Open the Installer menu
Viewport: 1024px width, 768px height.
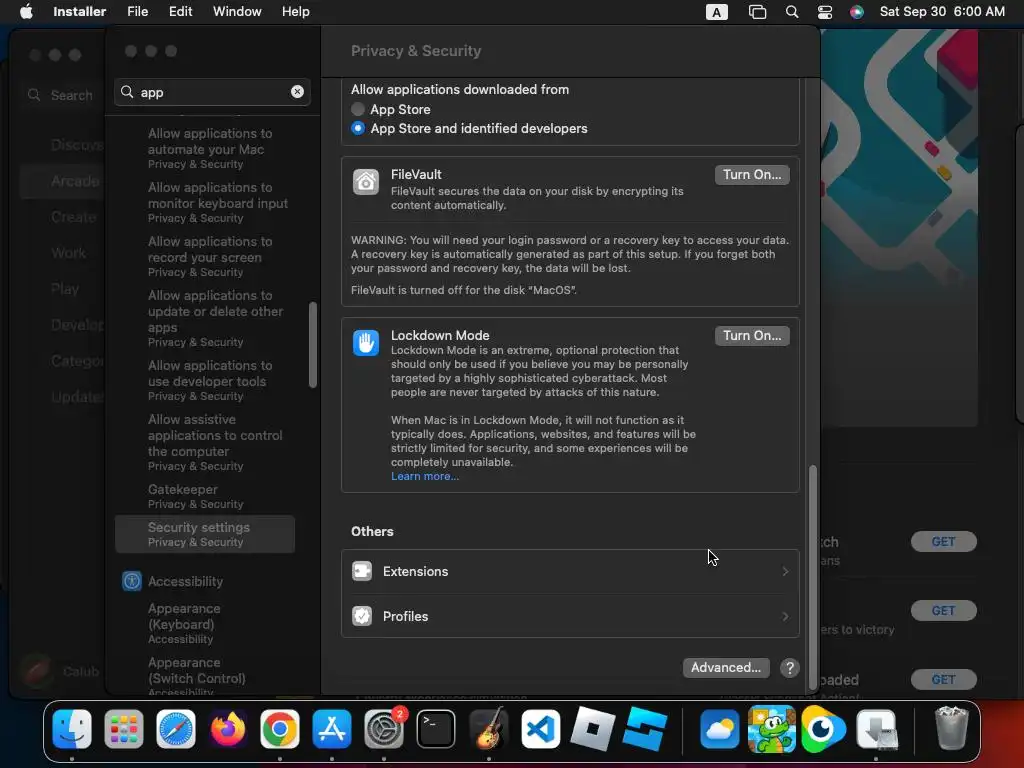[79, 12]
